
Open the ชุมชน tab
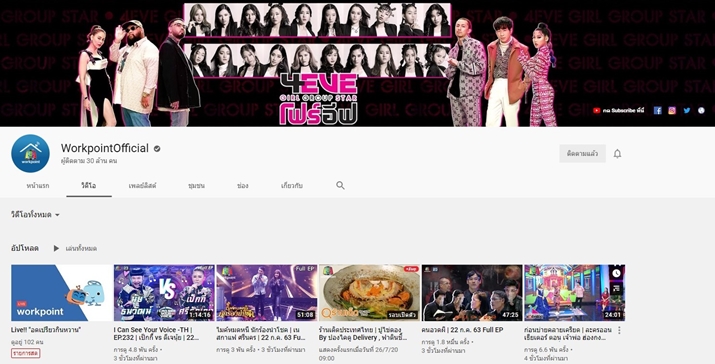coord(197,186)
